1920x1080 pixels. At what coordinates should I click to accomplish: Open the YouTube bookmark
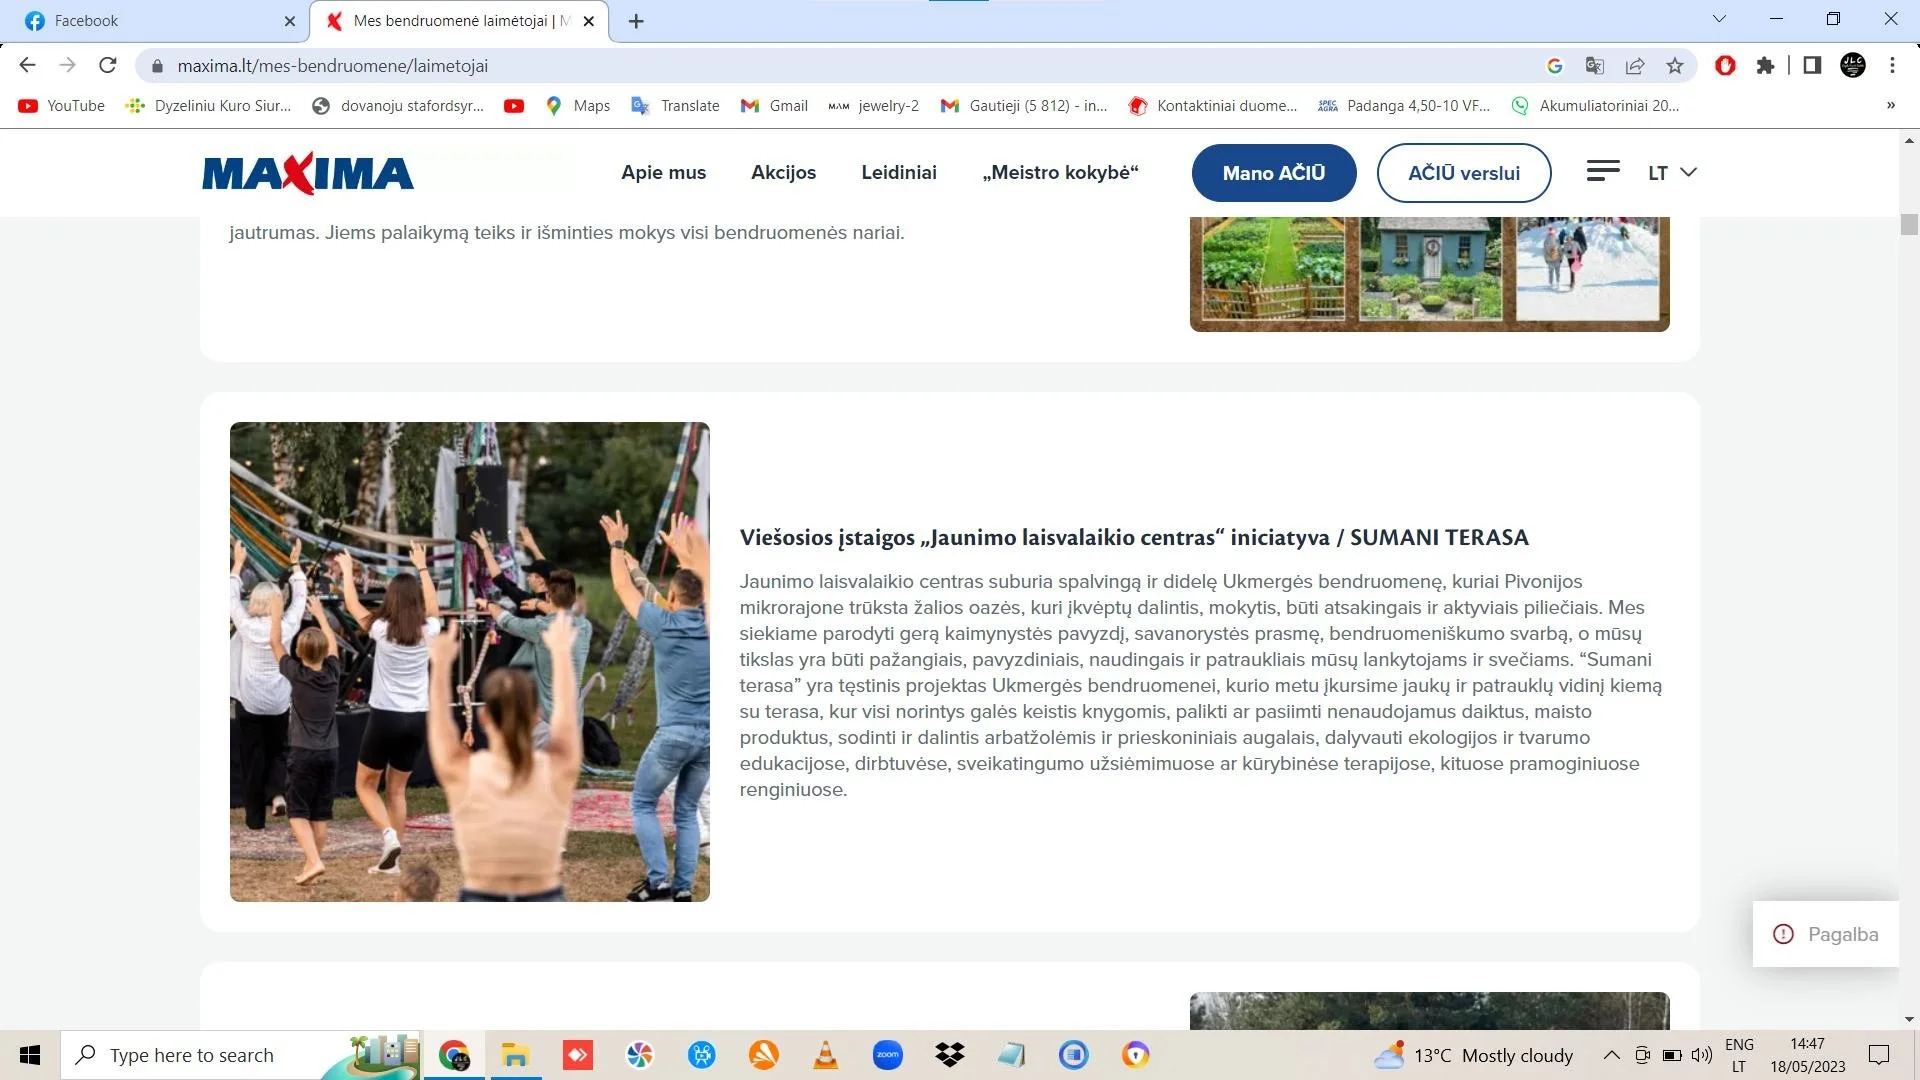[62, 105]
